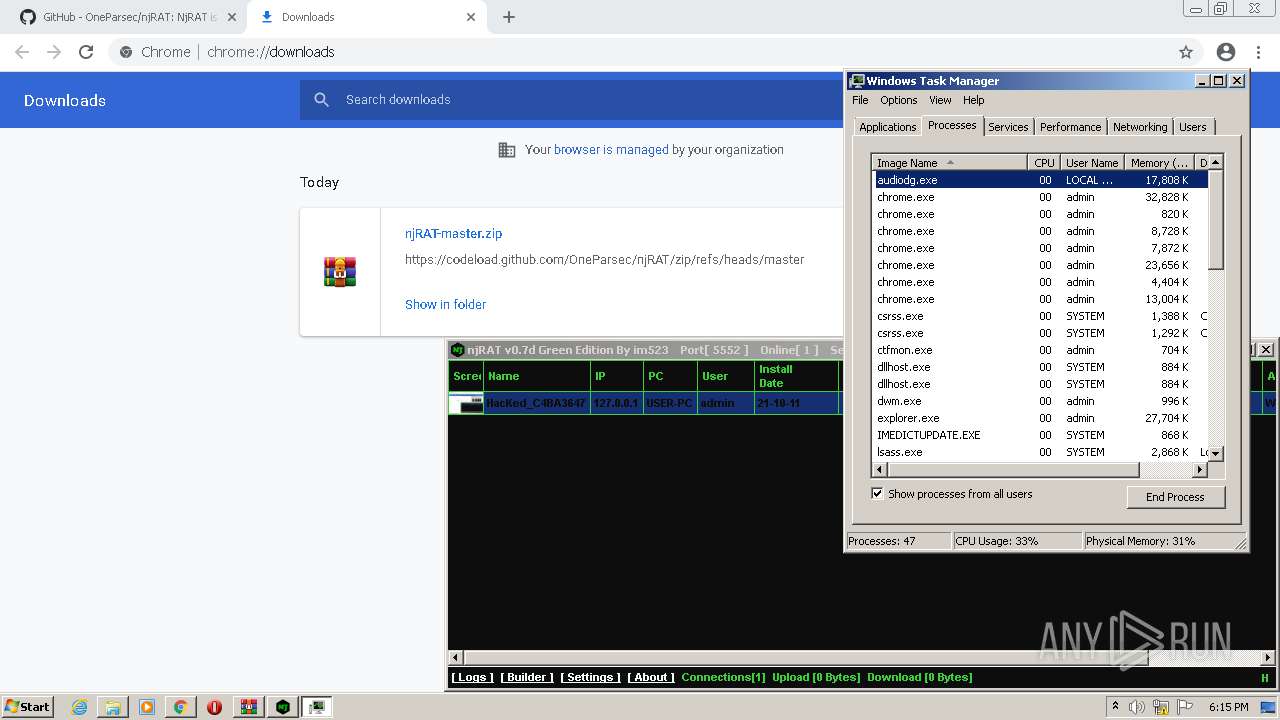Click the End Process button
This screenshot has width=1280, height=720.
click(1175, 496)
